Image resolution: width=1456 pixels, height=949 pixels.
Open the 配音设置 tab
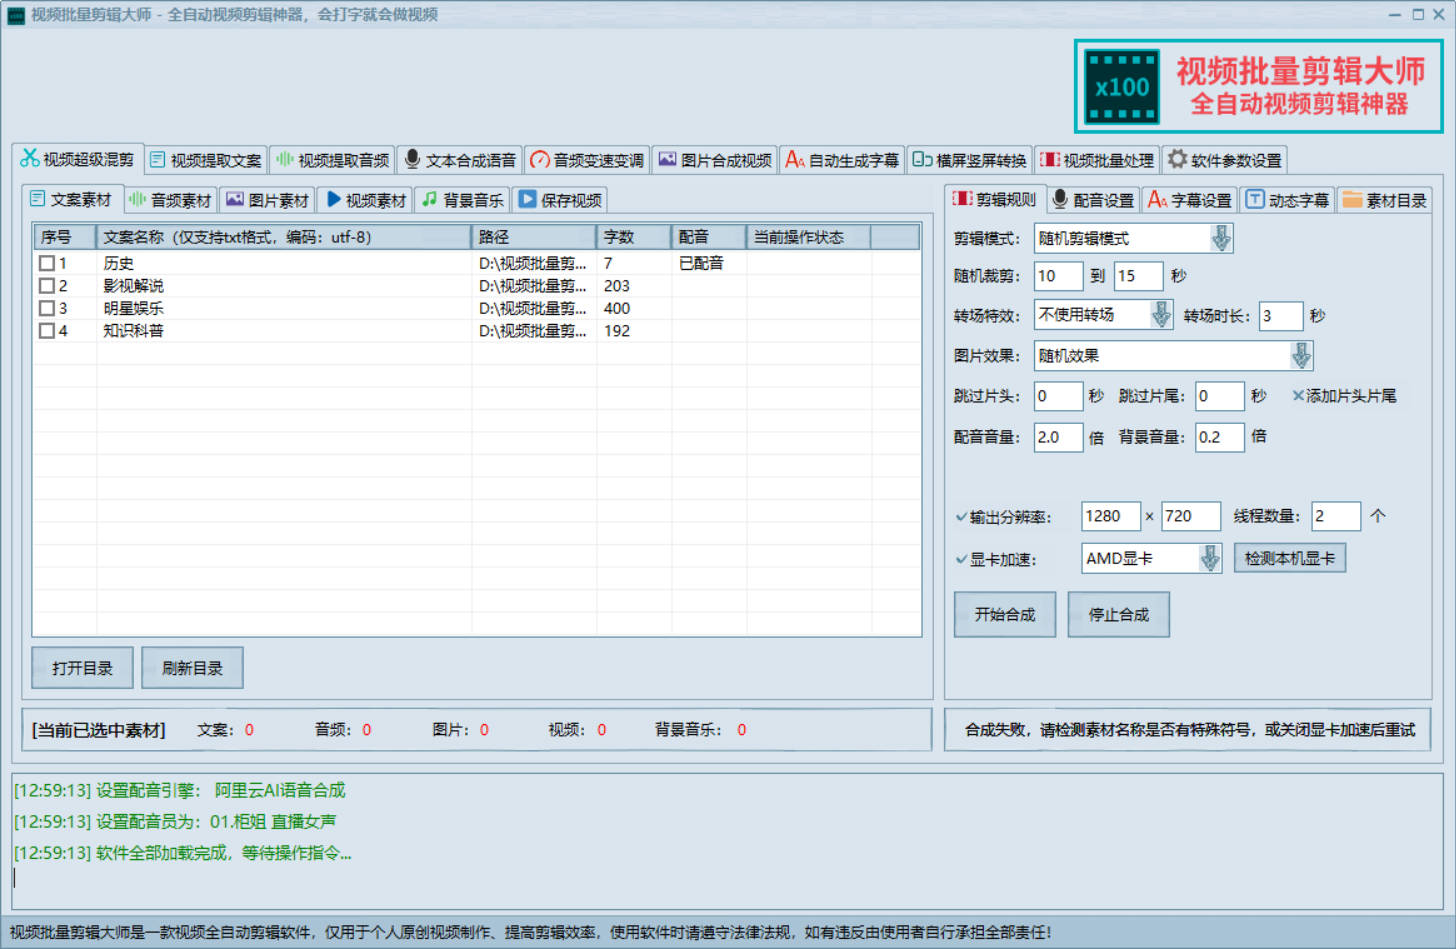(x=1094, y=200)
